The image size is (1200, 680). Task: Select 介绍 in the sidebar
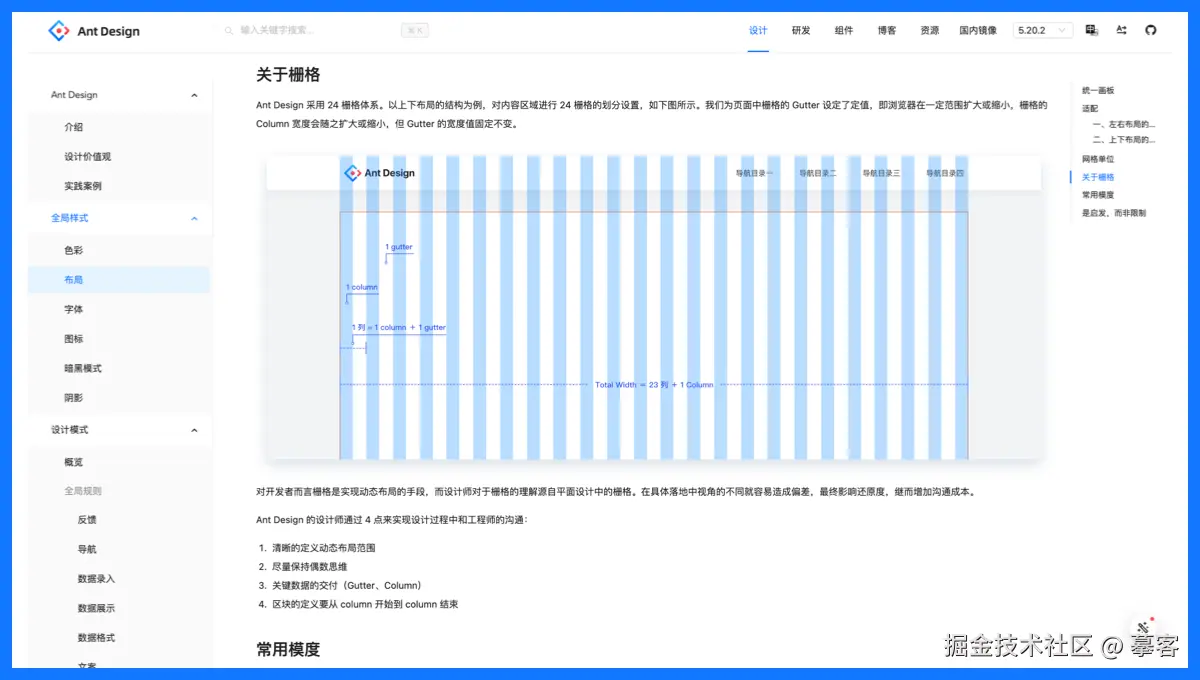click(x=119, y=127)
